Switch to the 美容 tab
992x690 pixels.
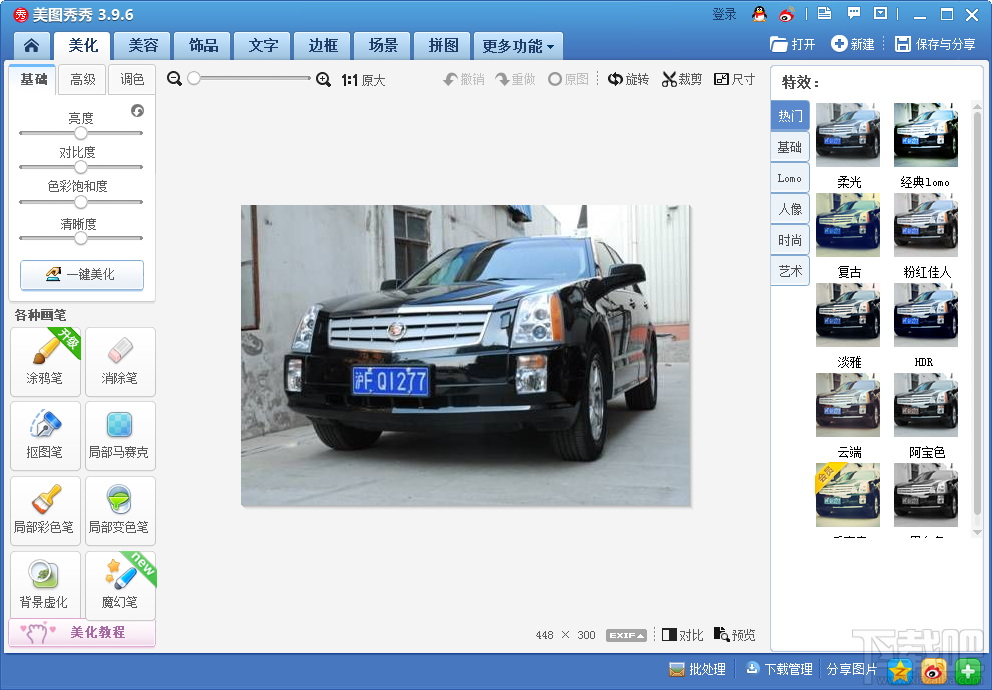143,46
